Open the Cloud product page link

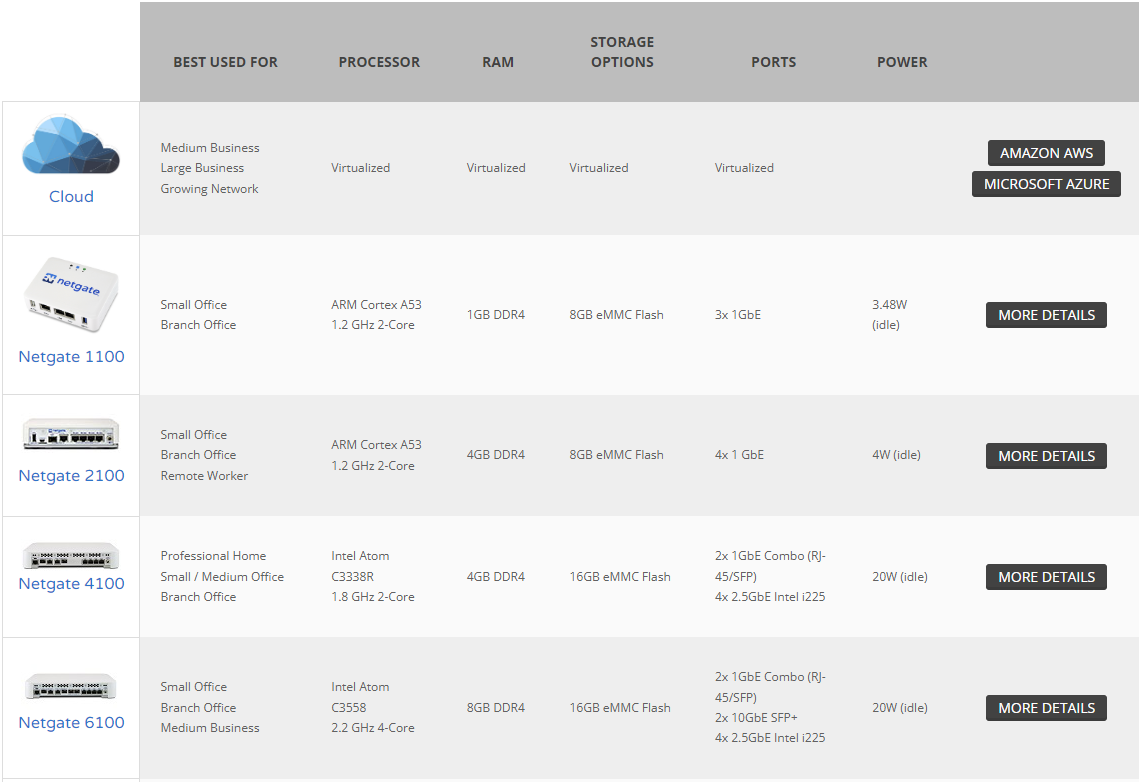tap(70, 196)
